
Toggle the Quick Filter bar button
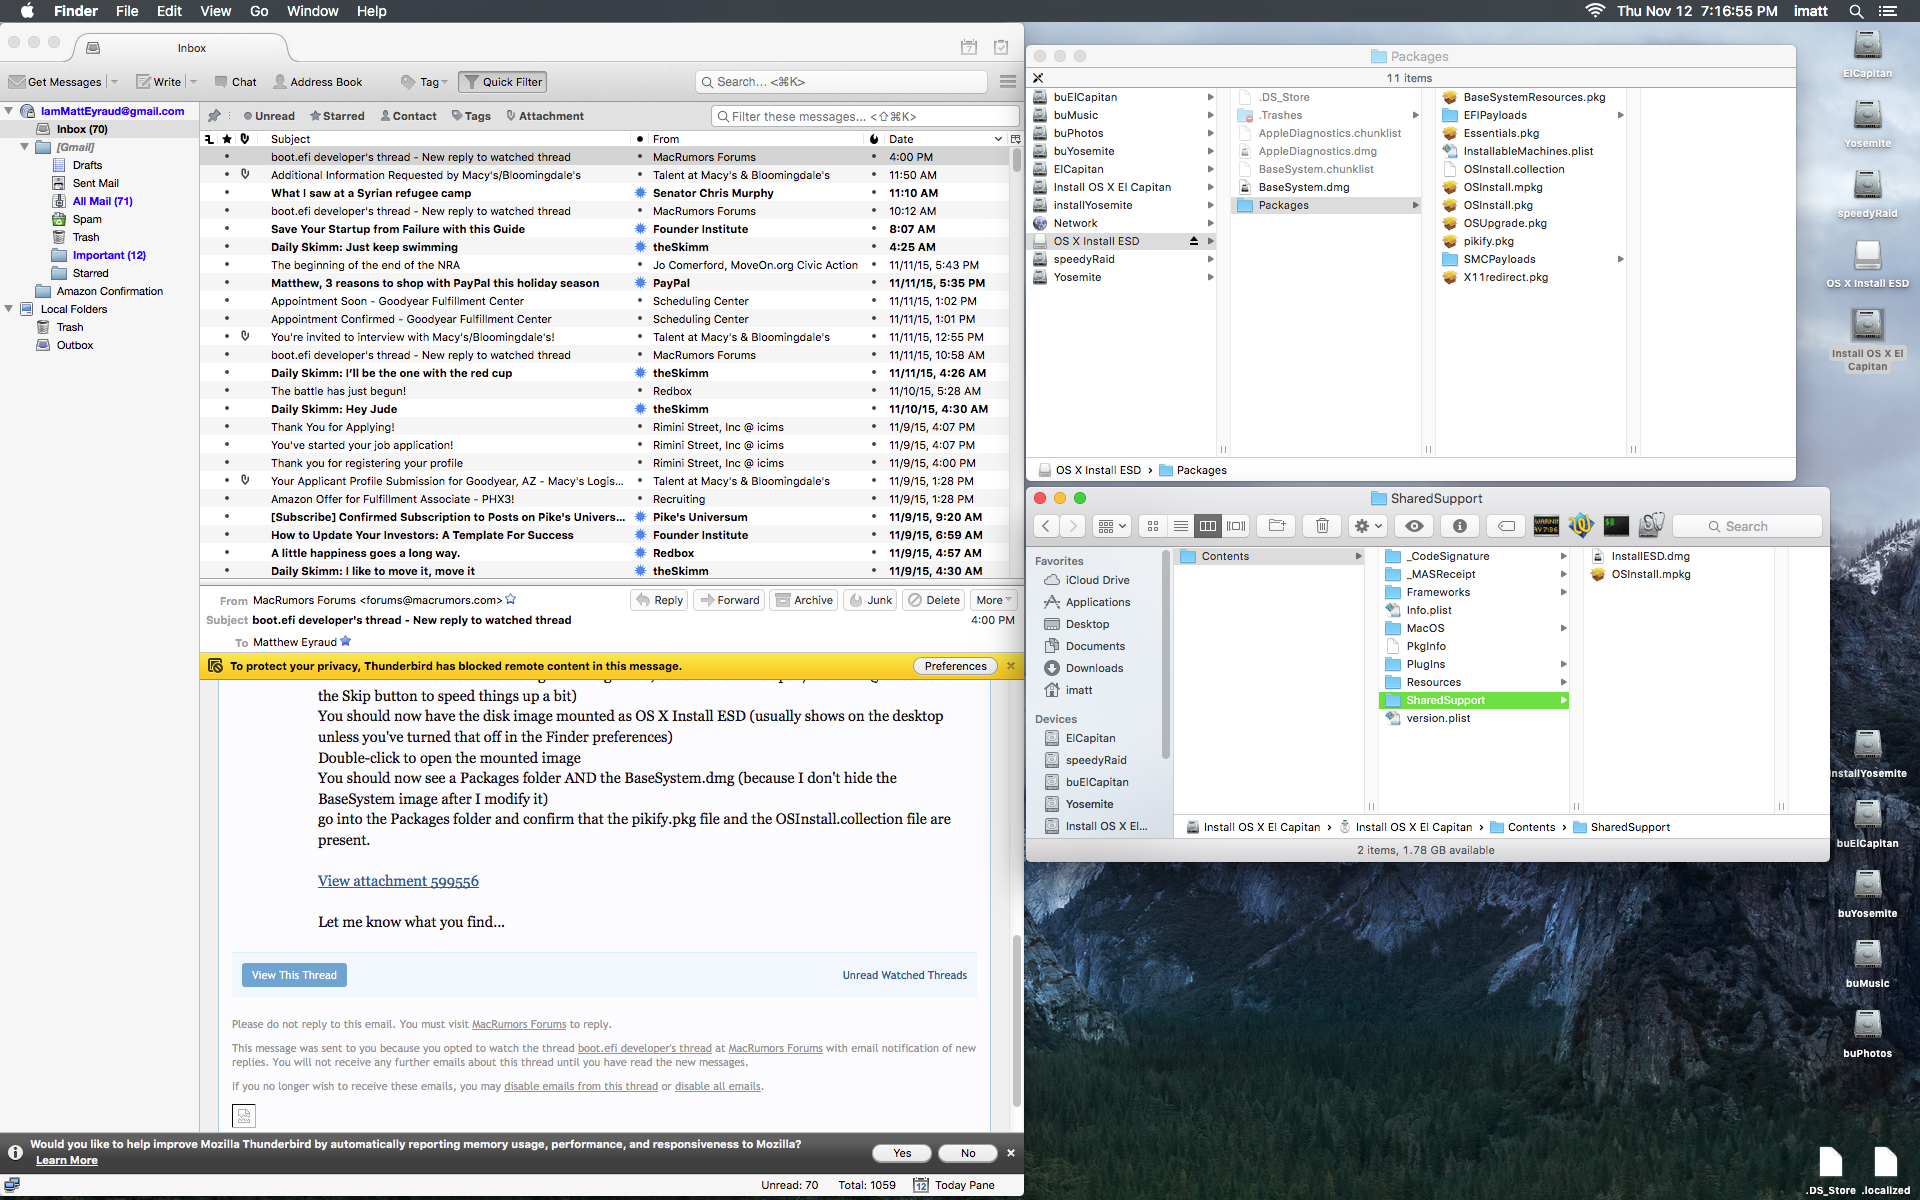click(502, 82)
